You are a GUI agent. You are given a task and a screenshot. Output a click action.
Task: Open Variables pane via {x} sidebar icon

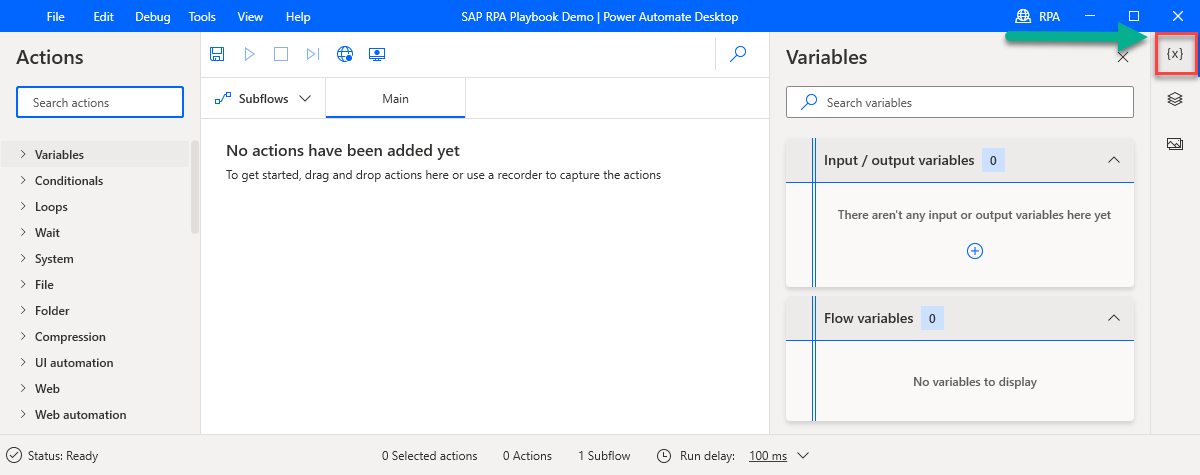pos(1175,54)
